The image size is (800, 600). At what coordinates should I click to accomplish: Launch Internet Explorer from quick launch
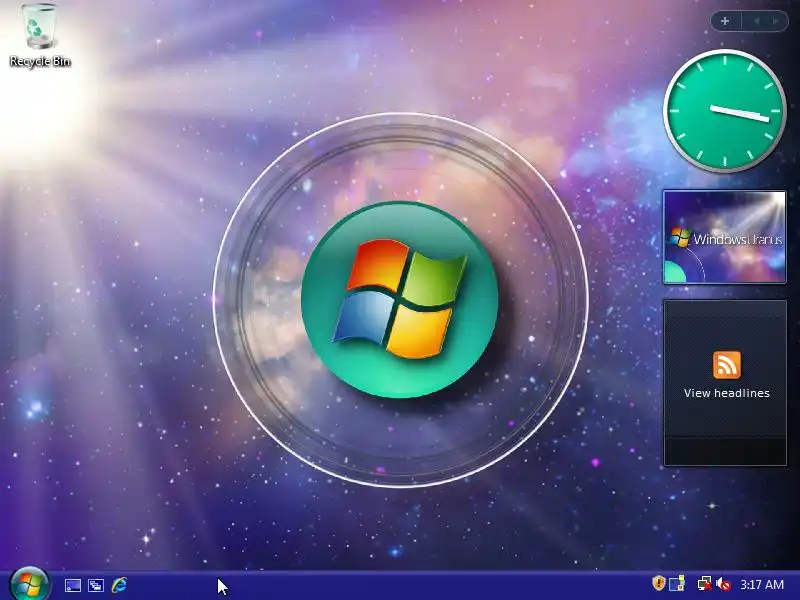tap(119, 585)
